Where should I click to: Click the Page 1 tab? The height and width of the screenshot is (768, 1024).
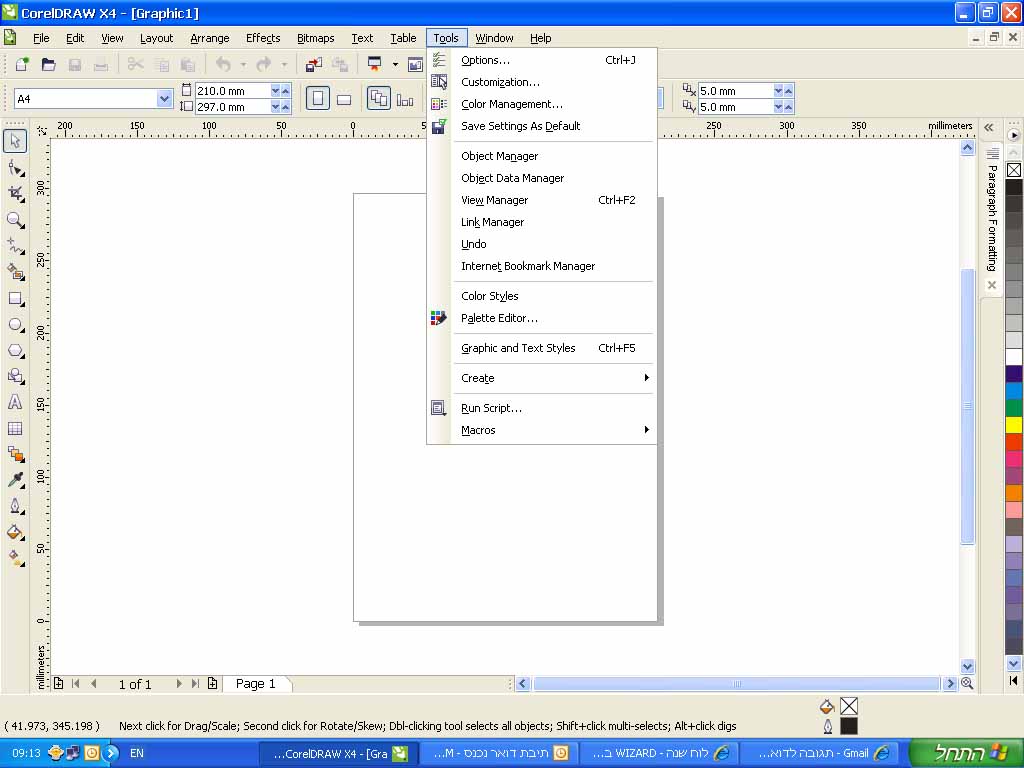click(x=256, y=684)
